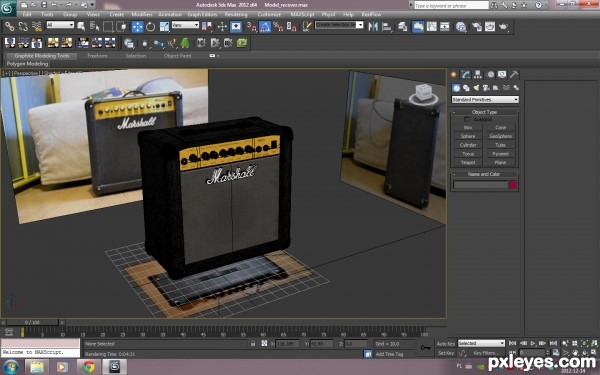Image resolution: width=600 pixels, height=375 pixels.
Task: Click the Teapot primitive button
Action: 468,163
